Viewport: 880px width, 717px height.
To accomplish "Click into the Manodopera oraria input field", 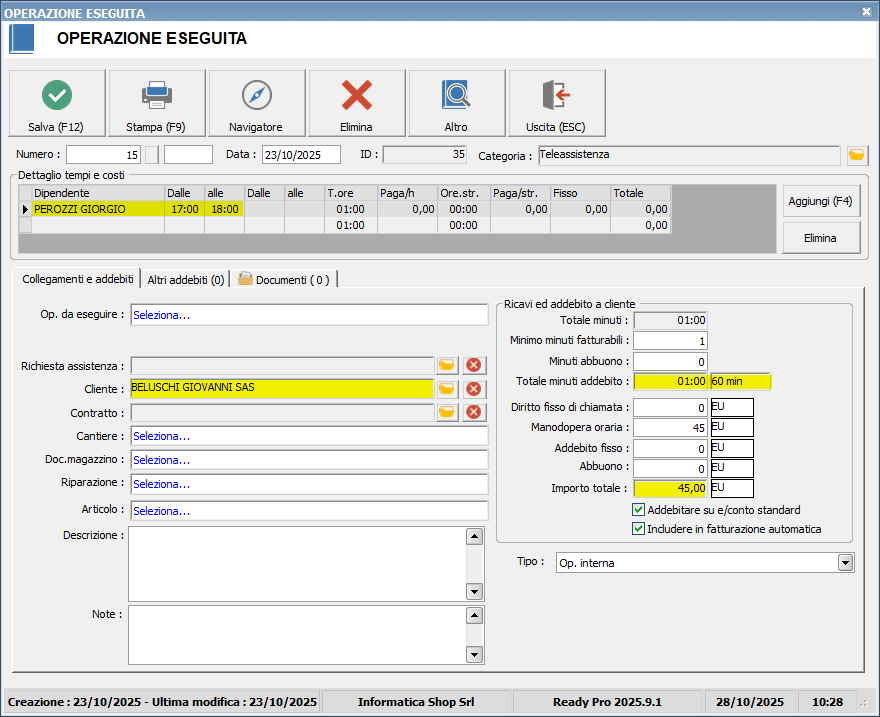I will pos(670,428).
